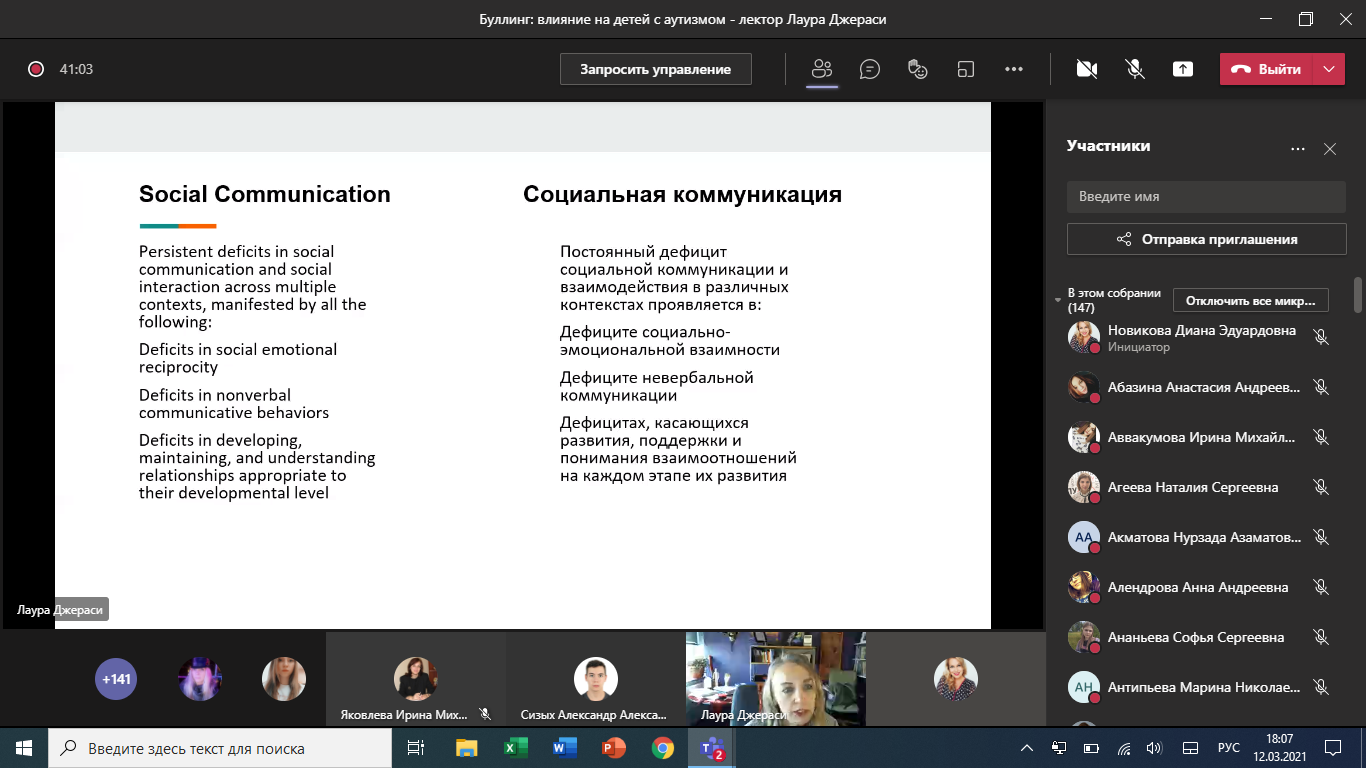This screenshot has width=1366, height=768.
Task: Open the participants panel icon
Action: coord(822,69)
